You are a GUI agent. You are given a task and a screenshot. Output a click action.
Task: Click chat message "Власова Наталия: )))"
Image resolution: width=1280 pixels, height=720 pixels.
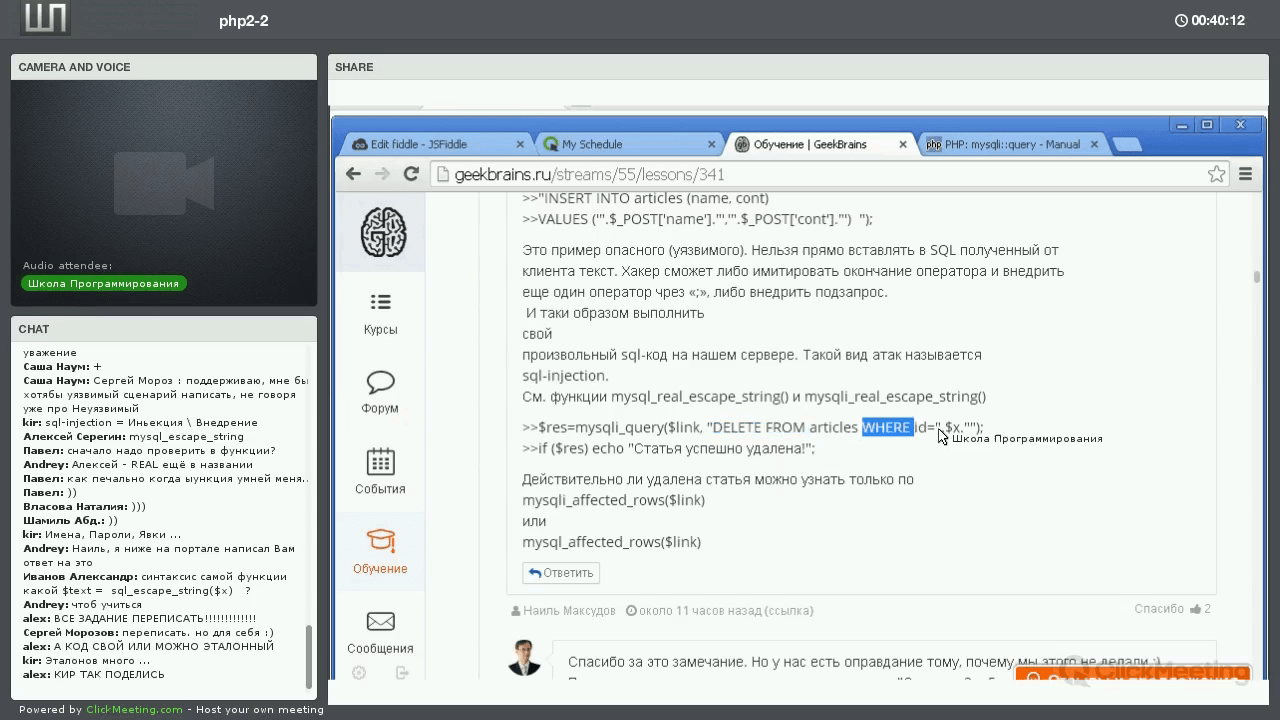pos(84,507)
